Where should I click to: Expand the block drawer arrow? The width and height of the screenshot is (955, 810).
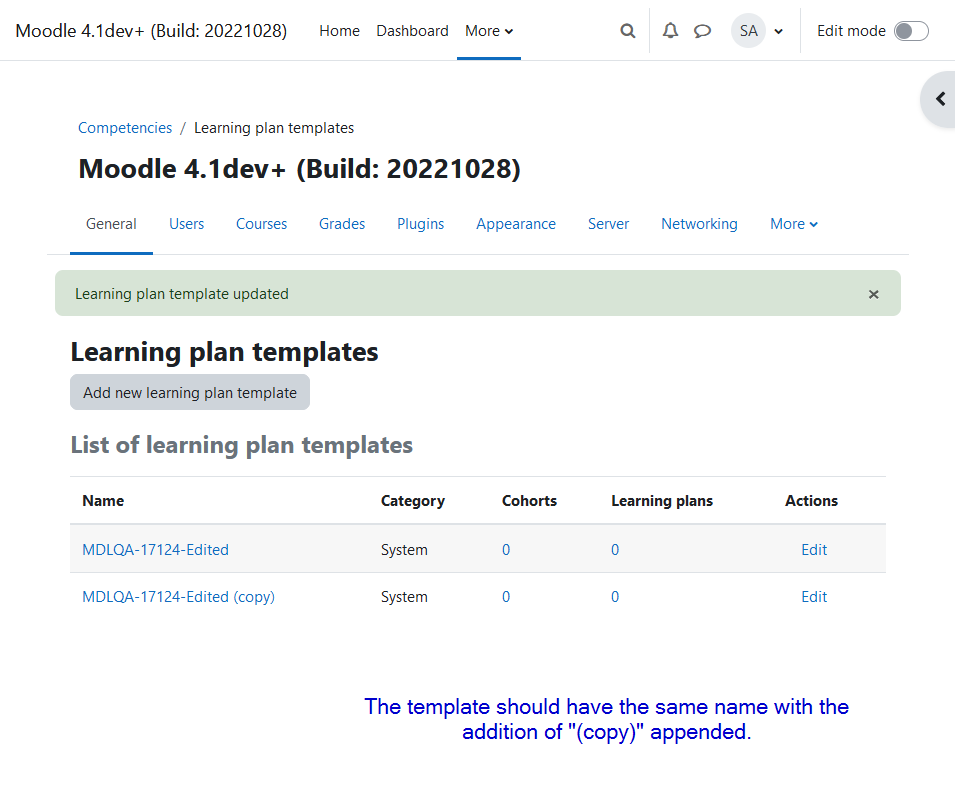point(940,99)
